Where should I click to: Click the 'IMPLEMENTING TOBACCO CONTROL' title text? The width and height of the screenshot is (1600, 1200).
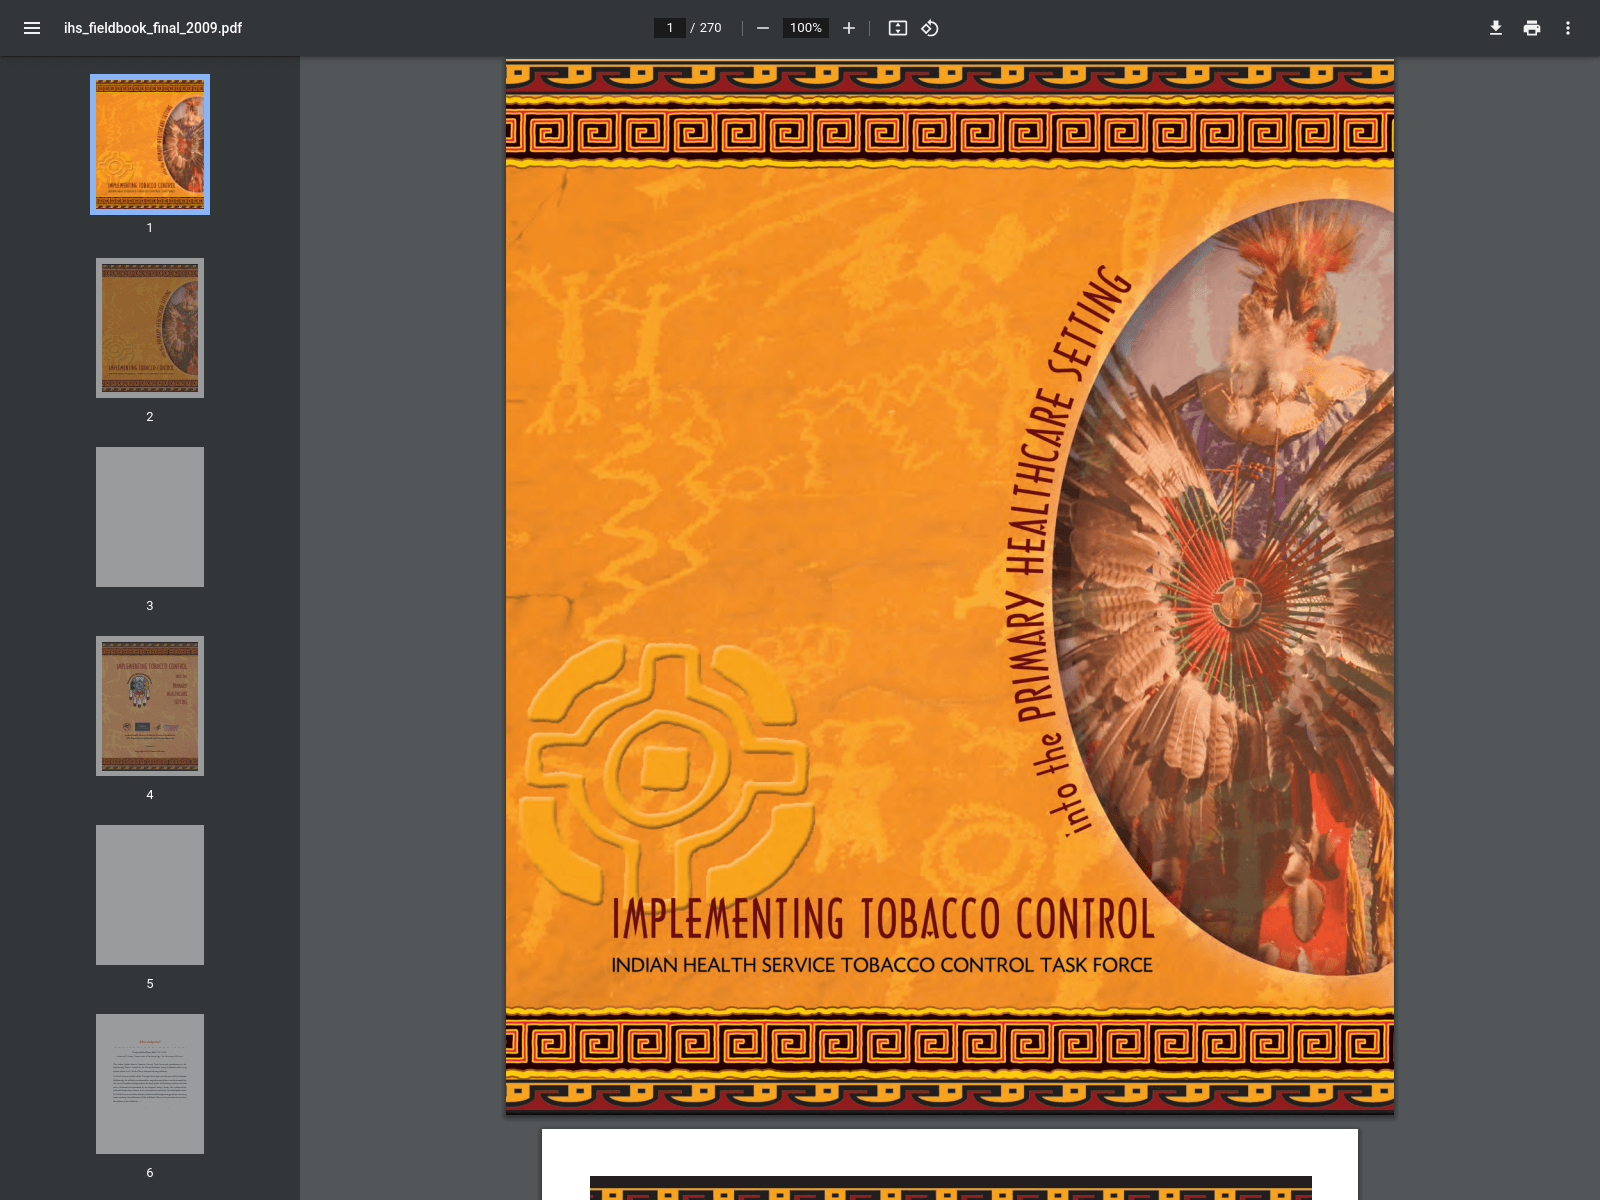[x=883, y=919]
